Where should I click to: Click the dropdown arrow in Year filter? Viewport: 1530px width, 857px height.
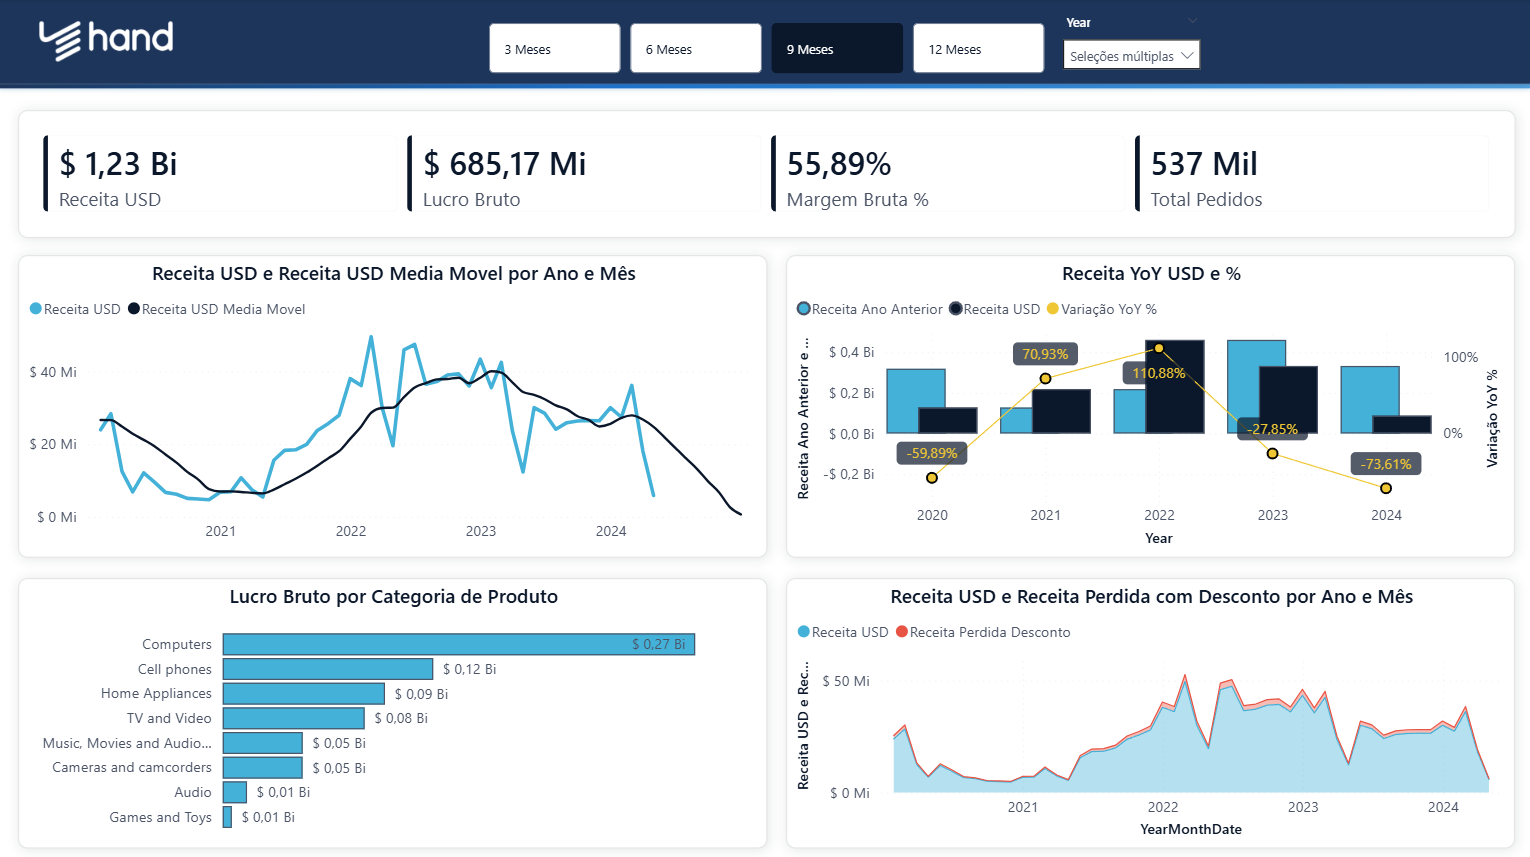(x=1187, y=56)
